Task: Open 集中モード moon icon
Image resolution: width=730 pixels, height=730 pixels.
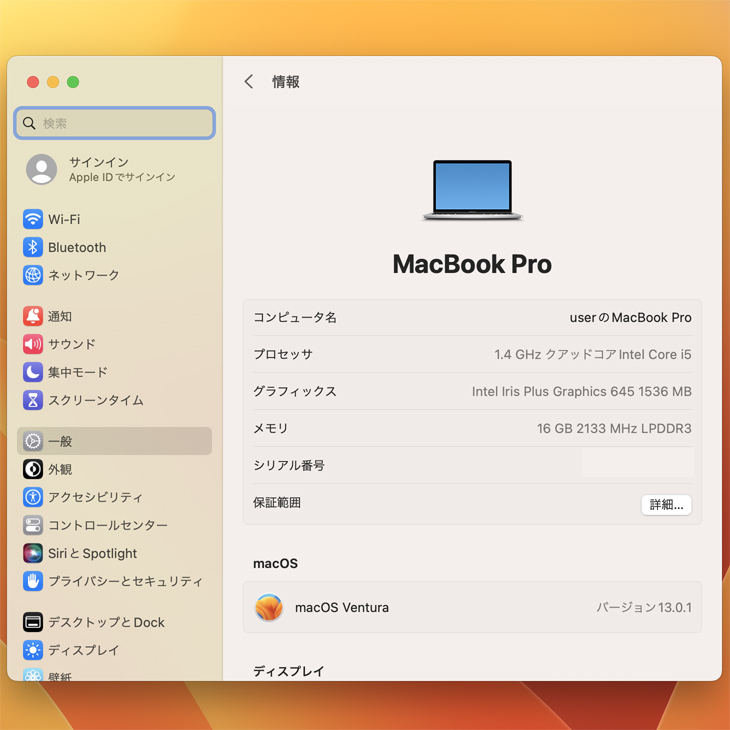Action: click(x=33, y=372)
